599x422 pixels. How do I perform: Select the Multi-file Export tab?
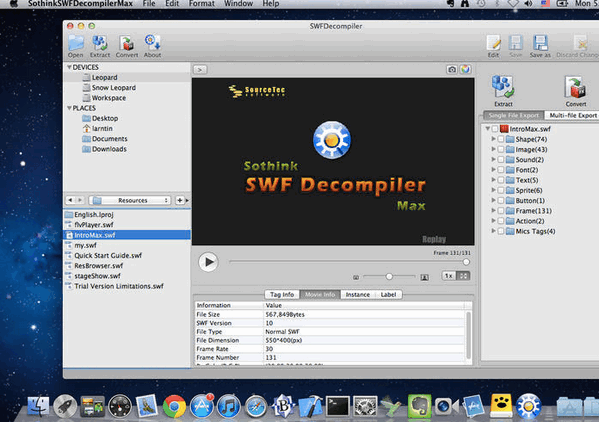(x=573, y=115)
